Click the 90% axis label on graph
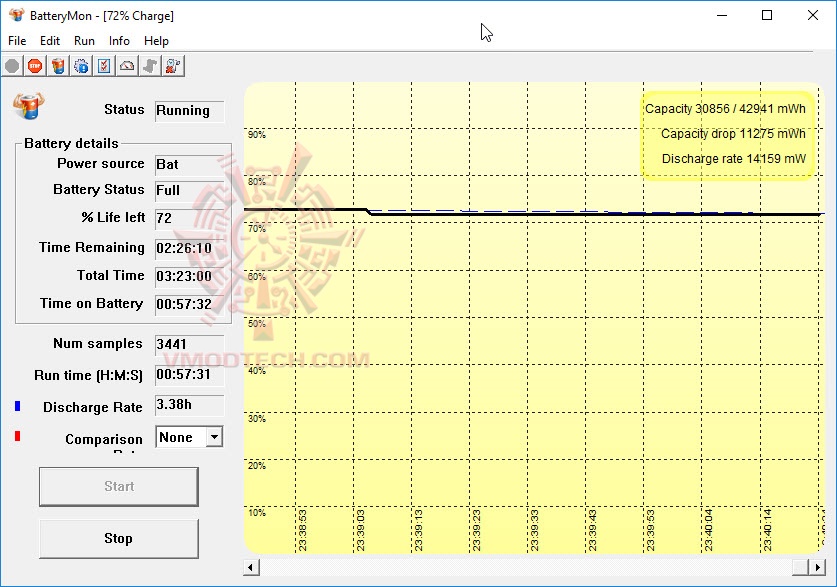 point(257,135)
